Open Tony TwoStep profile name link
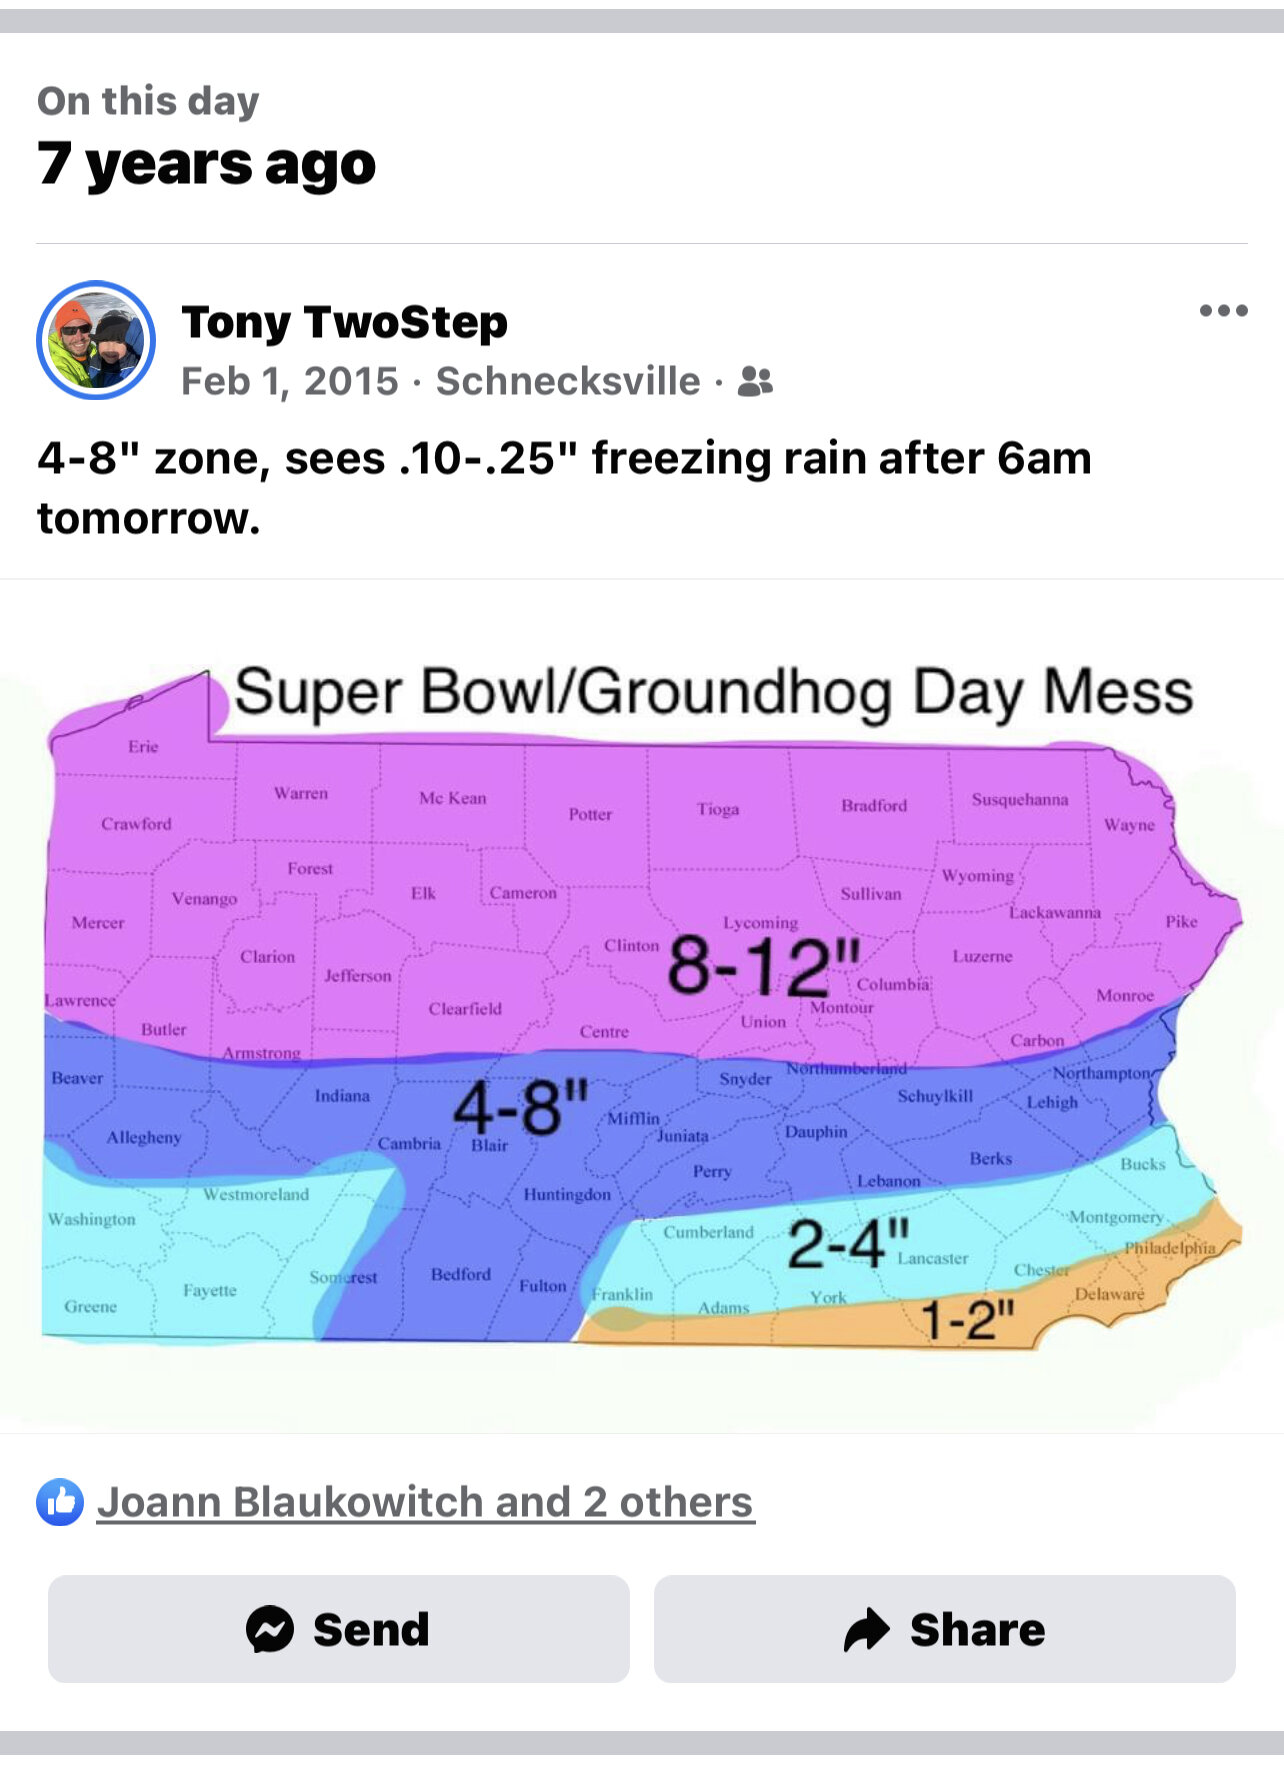This screenshot has height=1770, width=1284. coord(345,322)
